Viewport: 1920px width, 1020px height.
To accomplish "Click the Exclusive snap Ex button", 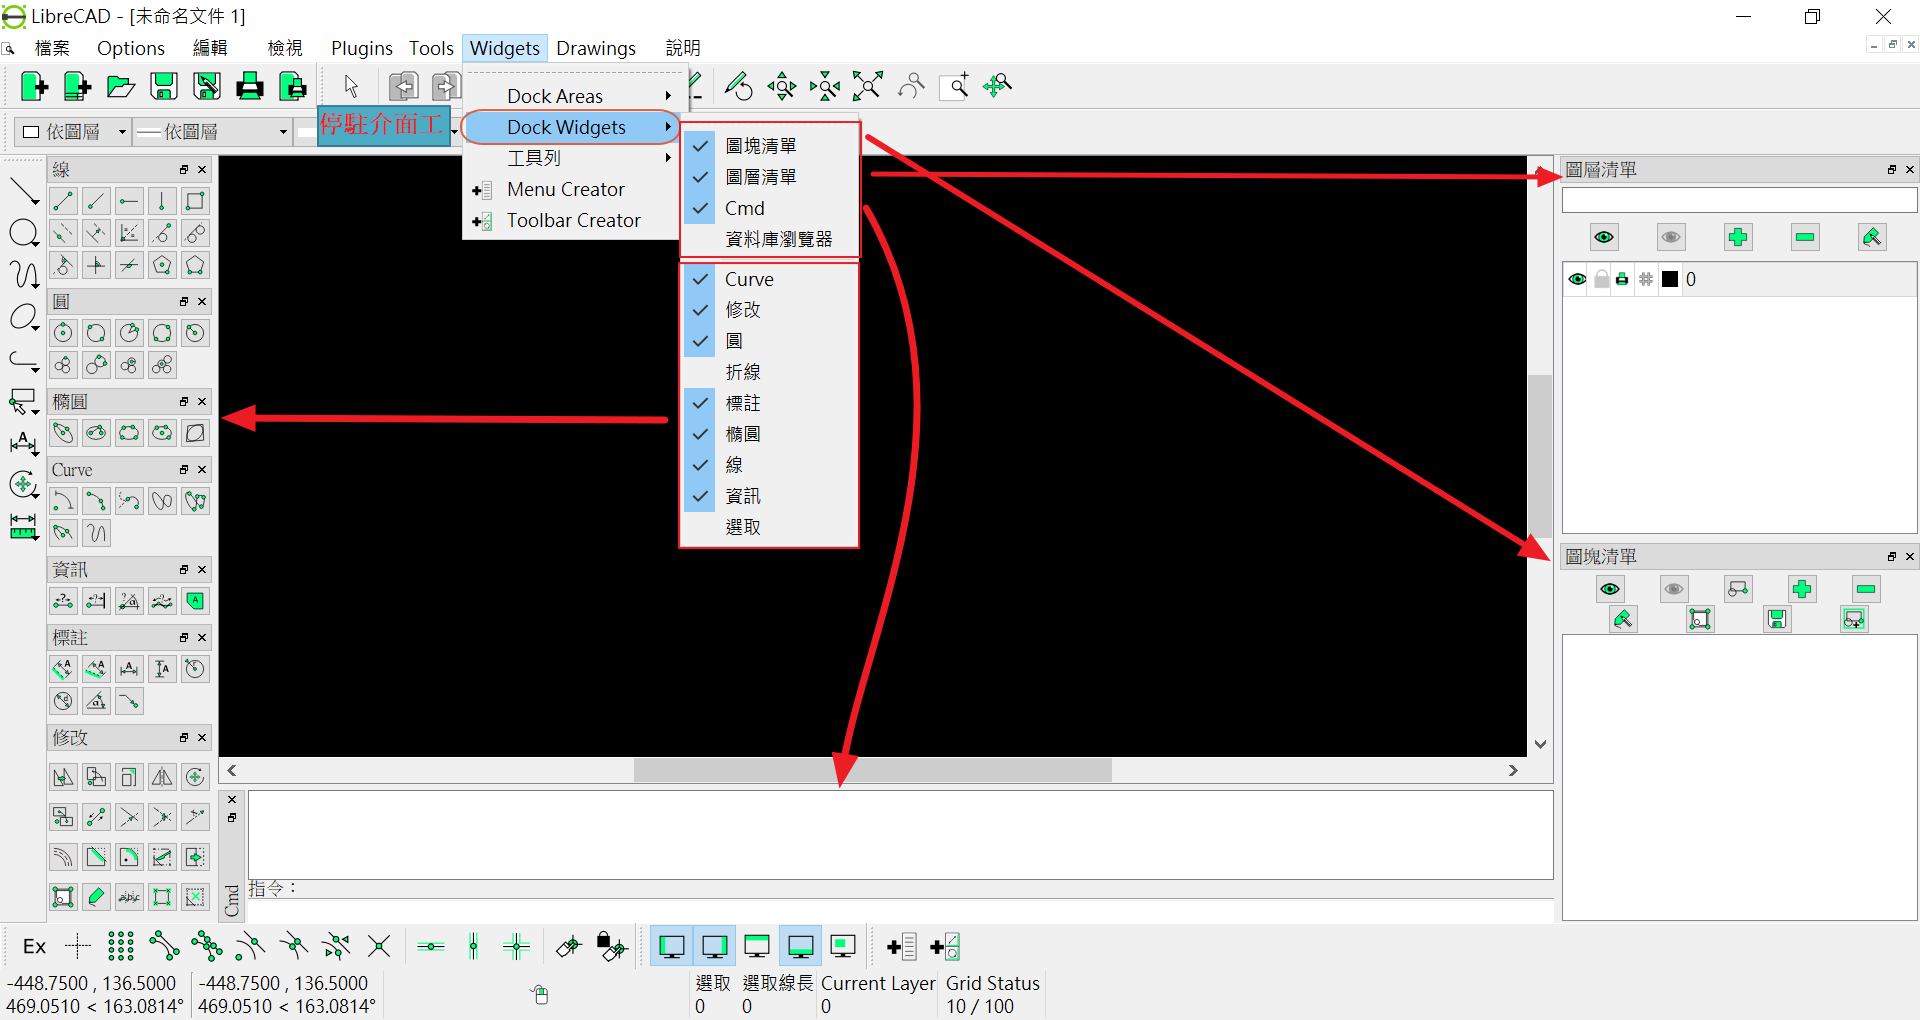I will [x=35, y=946].
